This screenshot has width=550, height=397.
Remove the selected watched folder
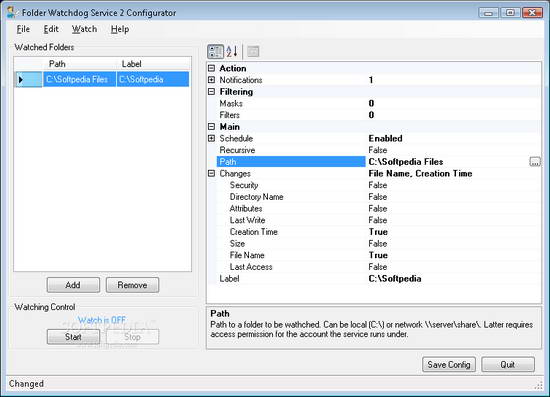pyautogui.click(x=132, y=285)
